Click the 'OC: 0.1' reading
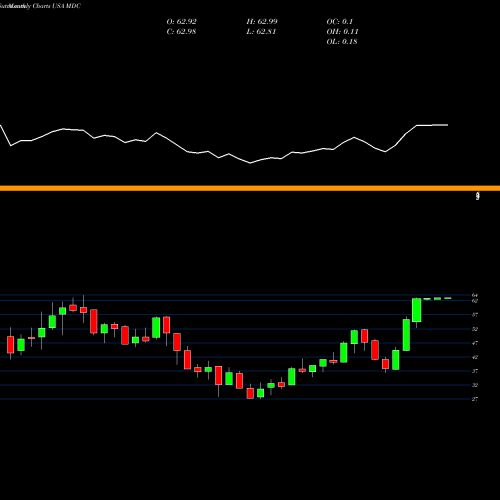500x500 pixels. [x=339, y=22]
